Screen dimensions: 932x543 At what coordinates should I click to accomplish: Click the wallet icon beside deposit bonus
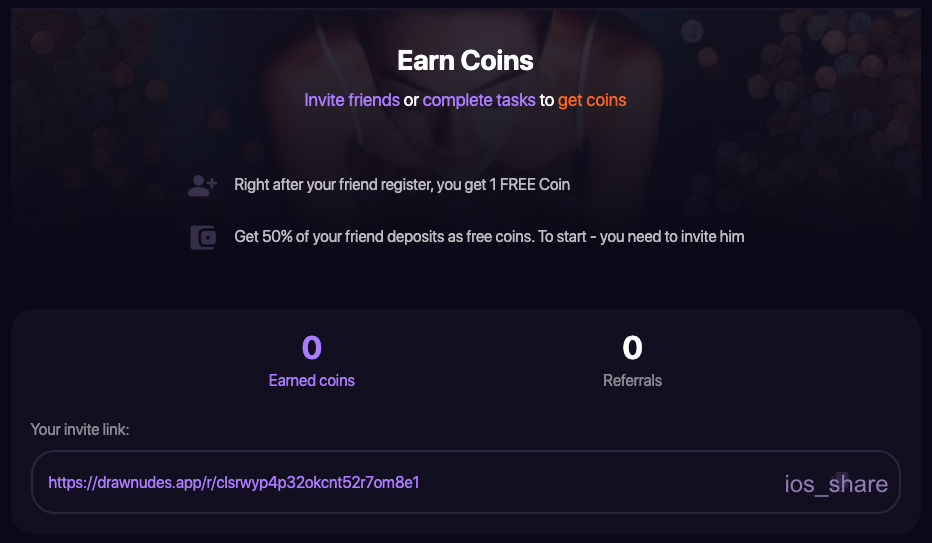click(203, 238)
